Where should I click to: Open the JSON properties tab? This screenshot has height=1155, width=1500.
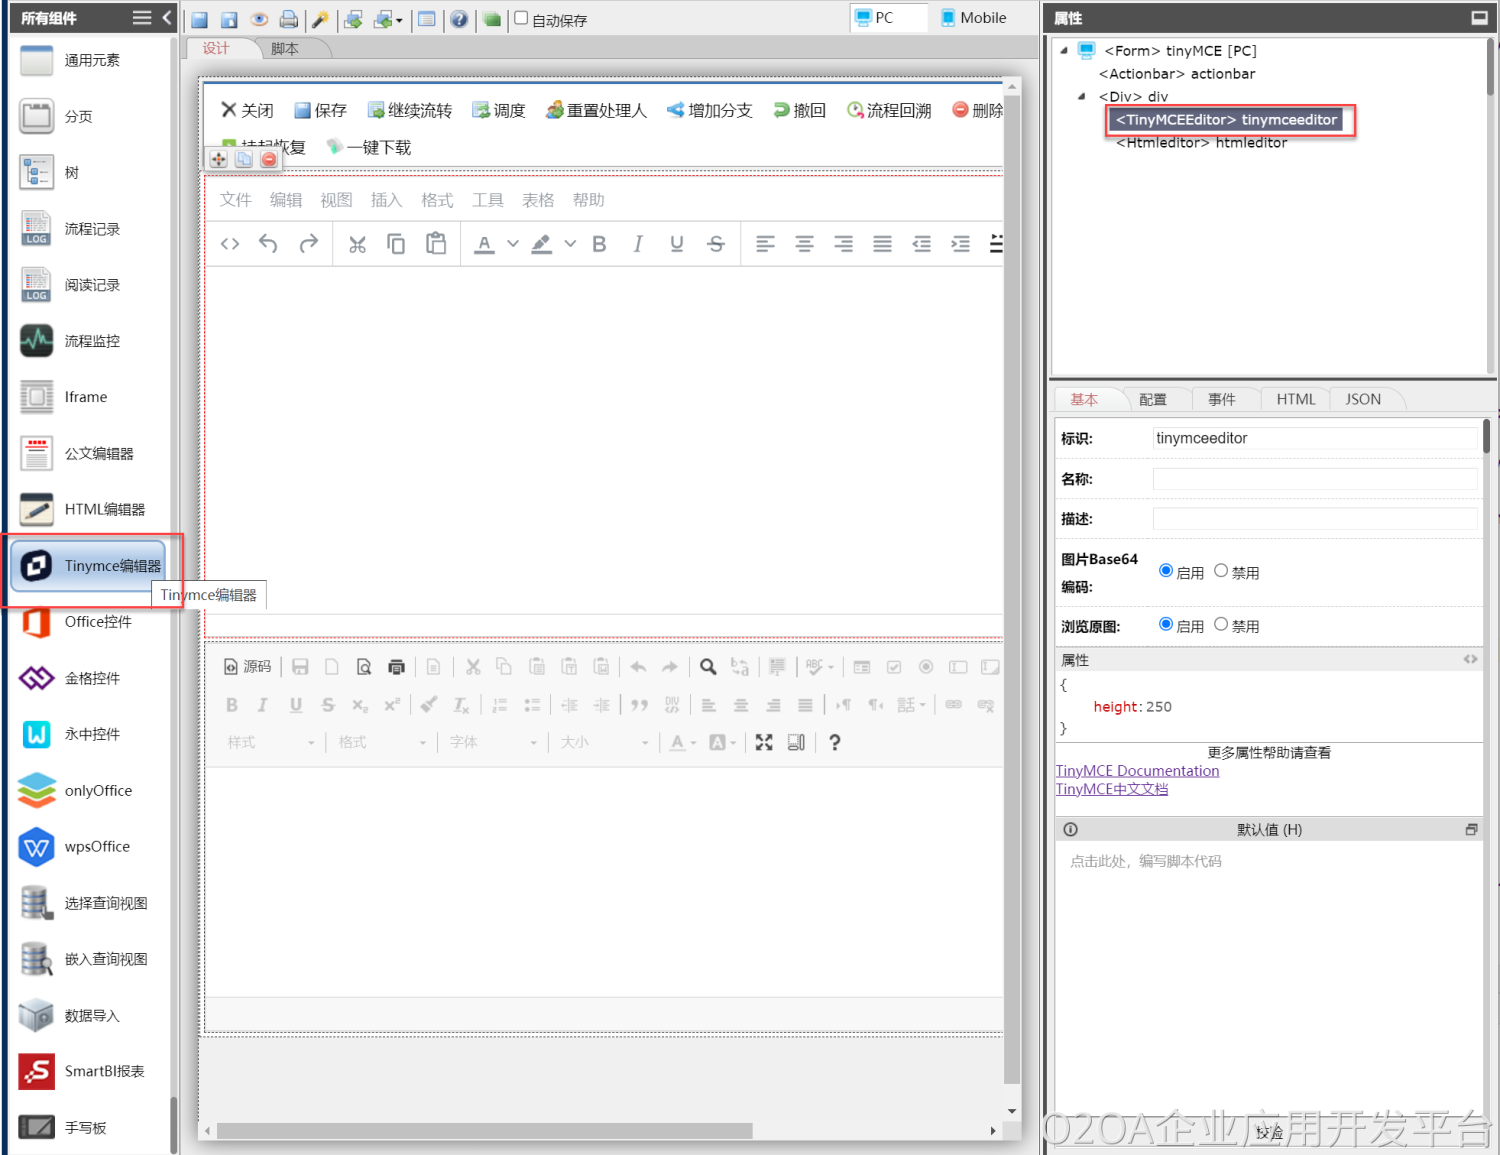tap(1362, 399)
